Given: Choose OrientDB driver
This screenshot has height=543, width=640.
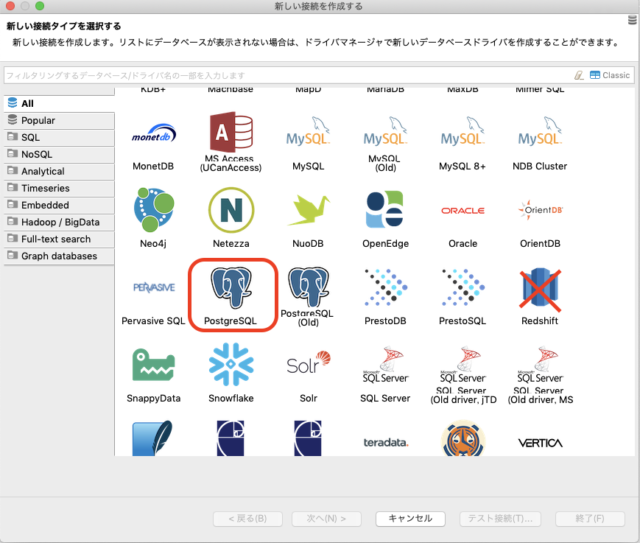Looking at the screenshot, I should pos(540,210).
